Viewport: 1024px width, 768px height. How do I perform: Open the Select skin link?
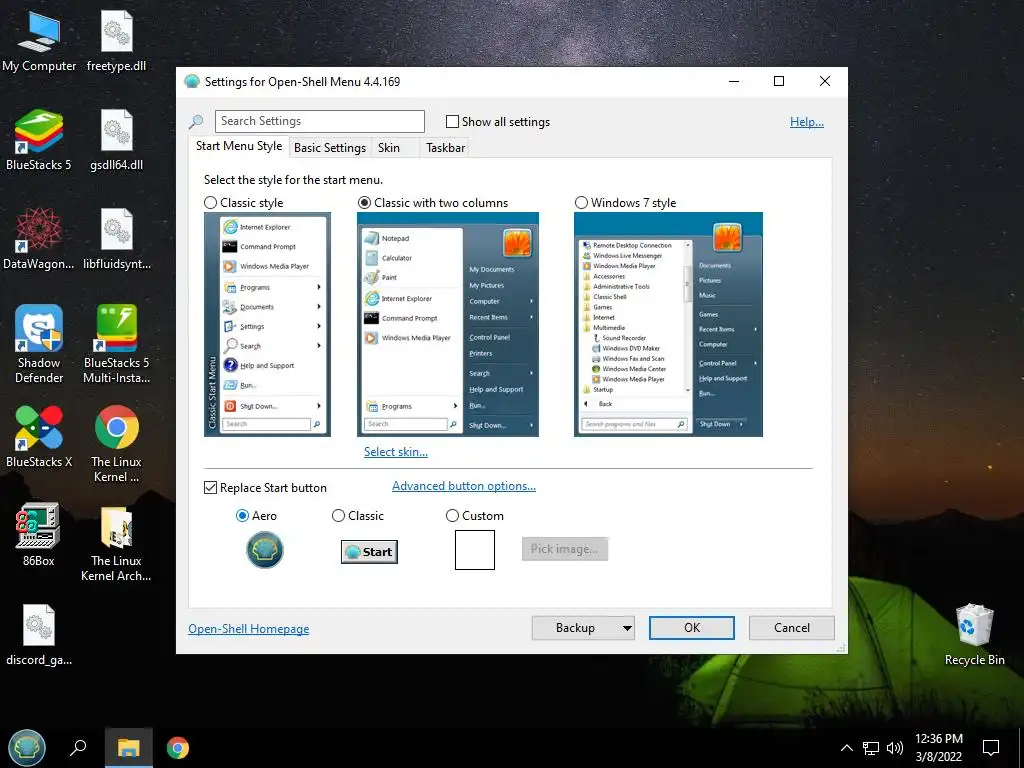[x=396, y=452]
